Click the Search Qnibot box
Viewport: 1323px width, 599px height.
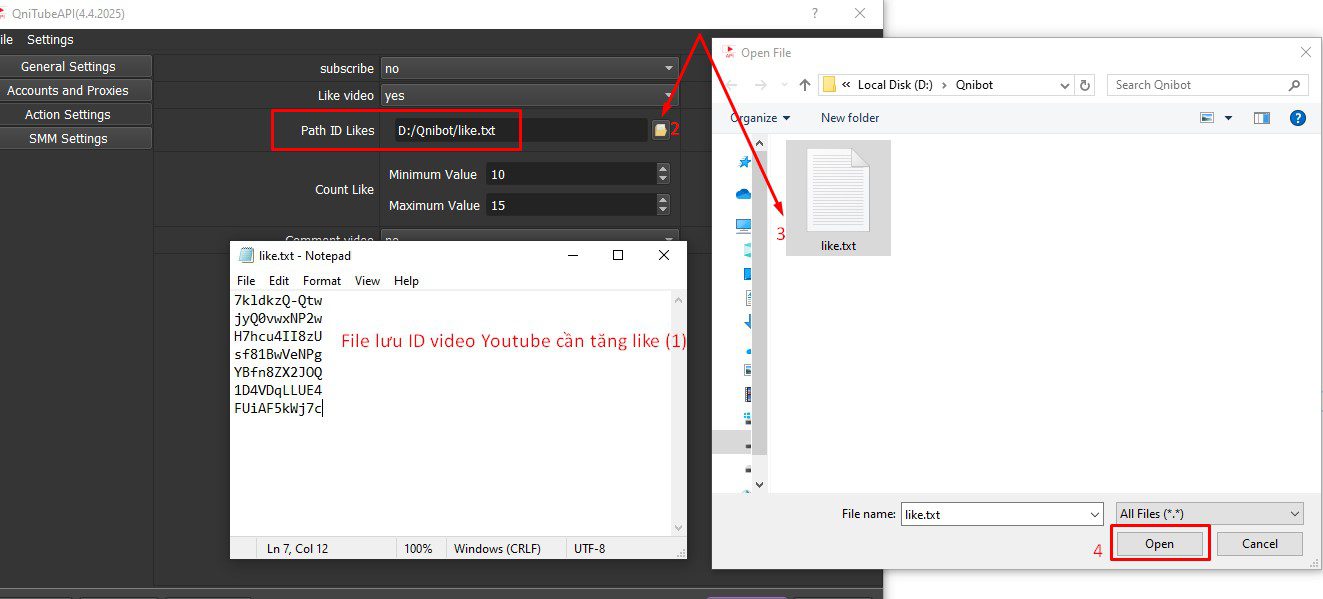(1208, 85)
